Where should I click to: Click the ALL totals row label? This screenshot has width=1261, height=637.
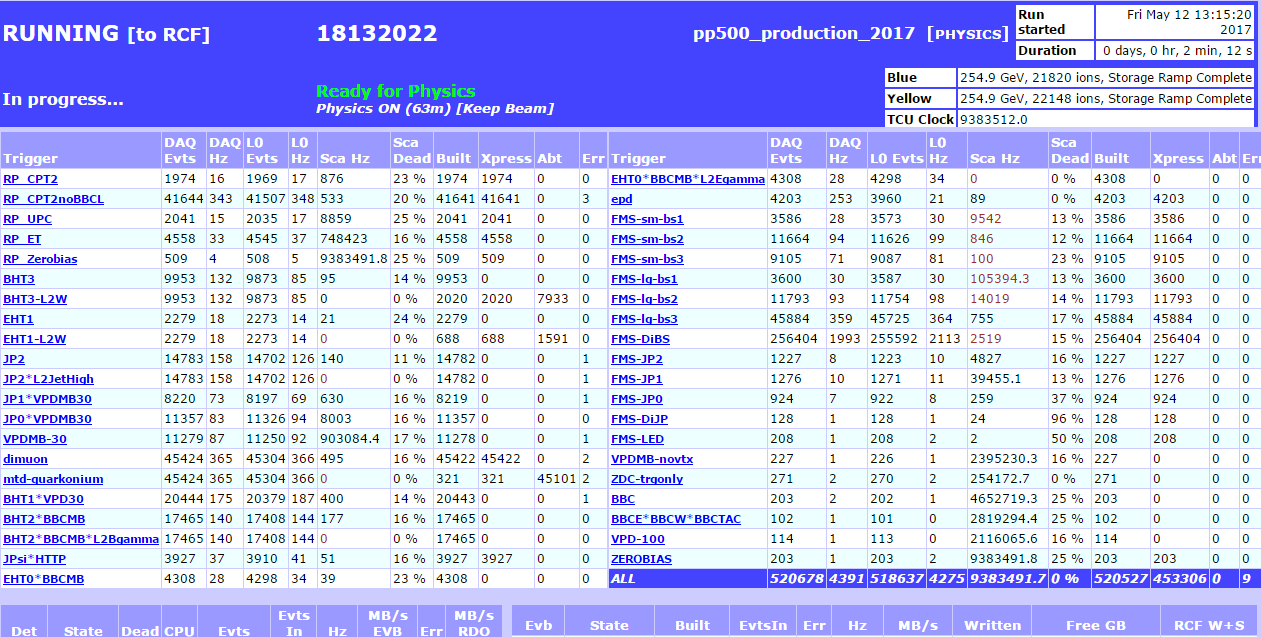coord(623,579)
